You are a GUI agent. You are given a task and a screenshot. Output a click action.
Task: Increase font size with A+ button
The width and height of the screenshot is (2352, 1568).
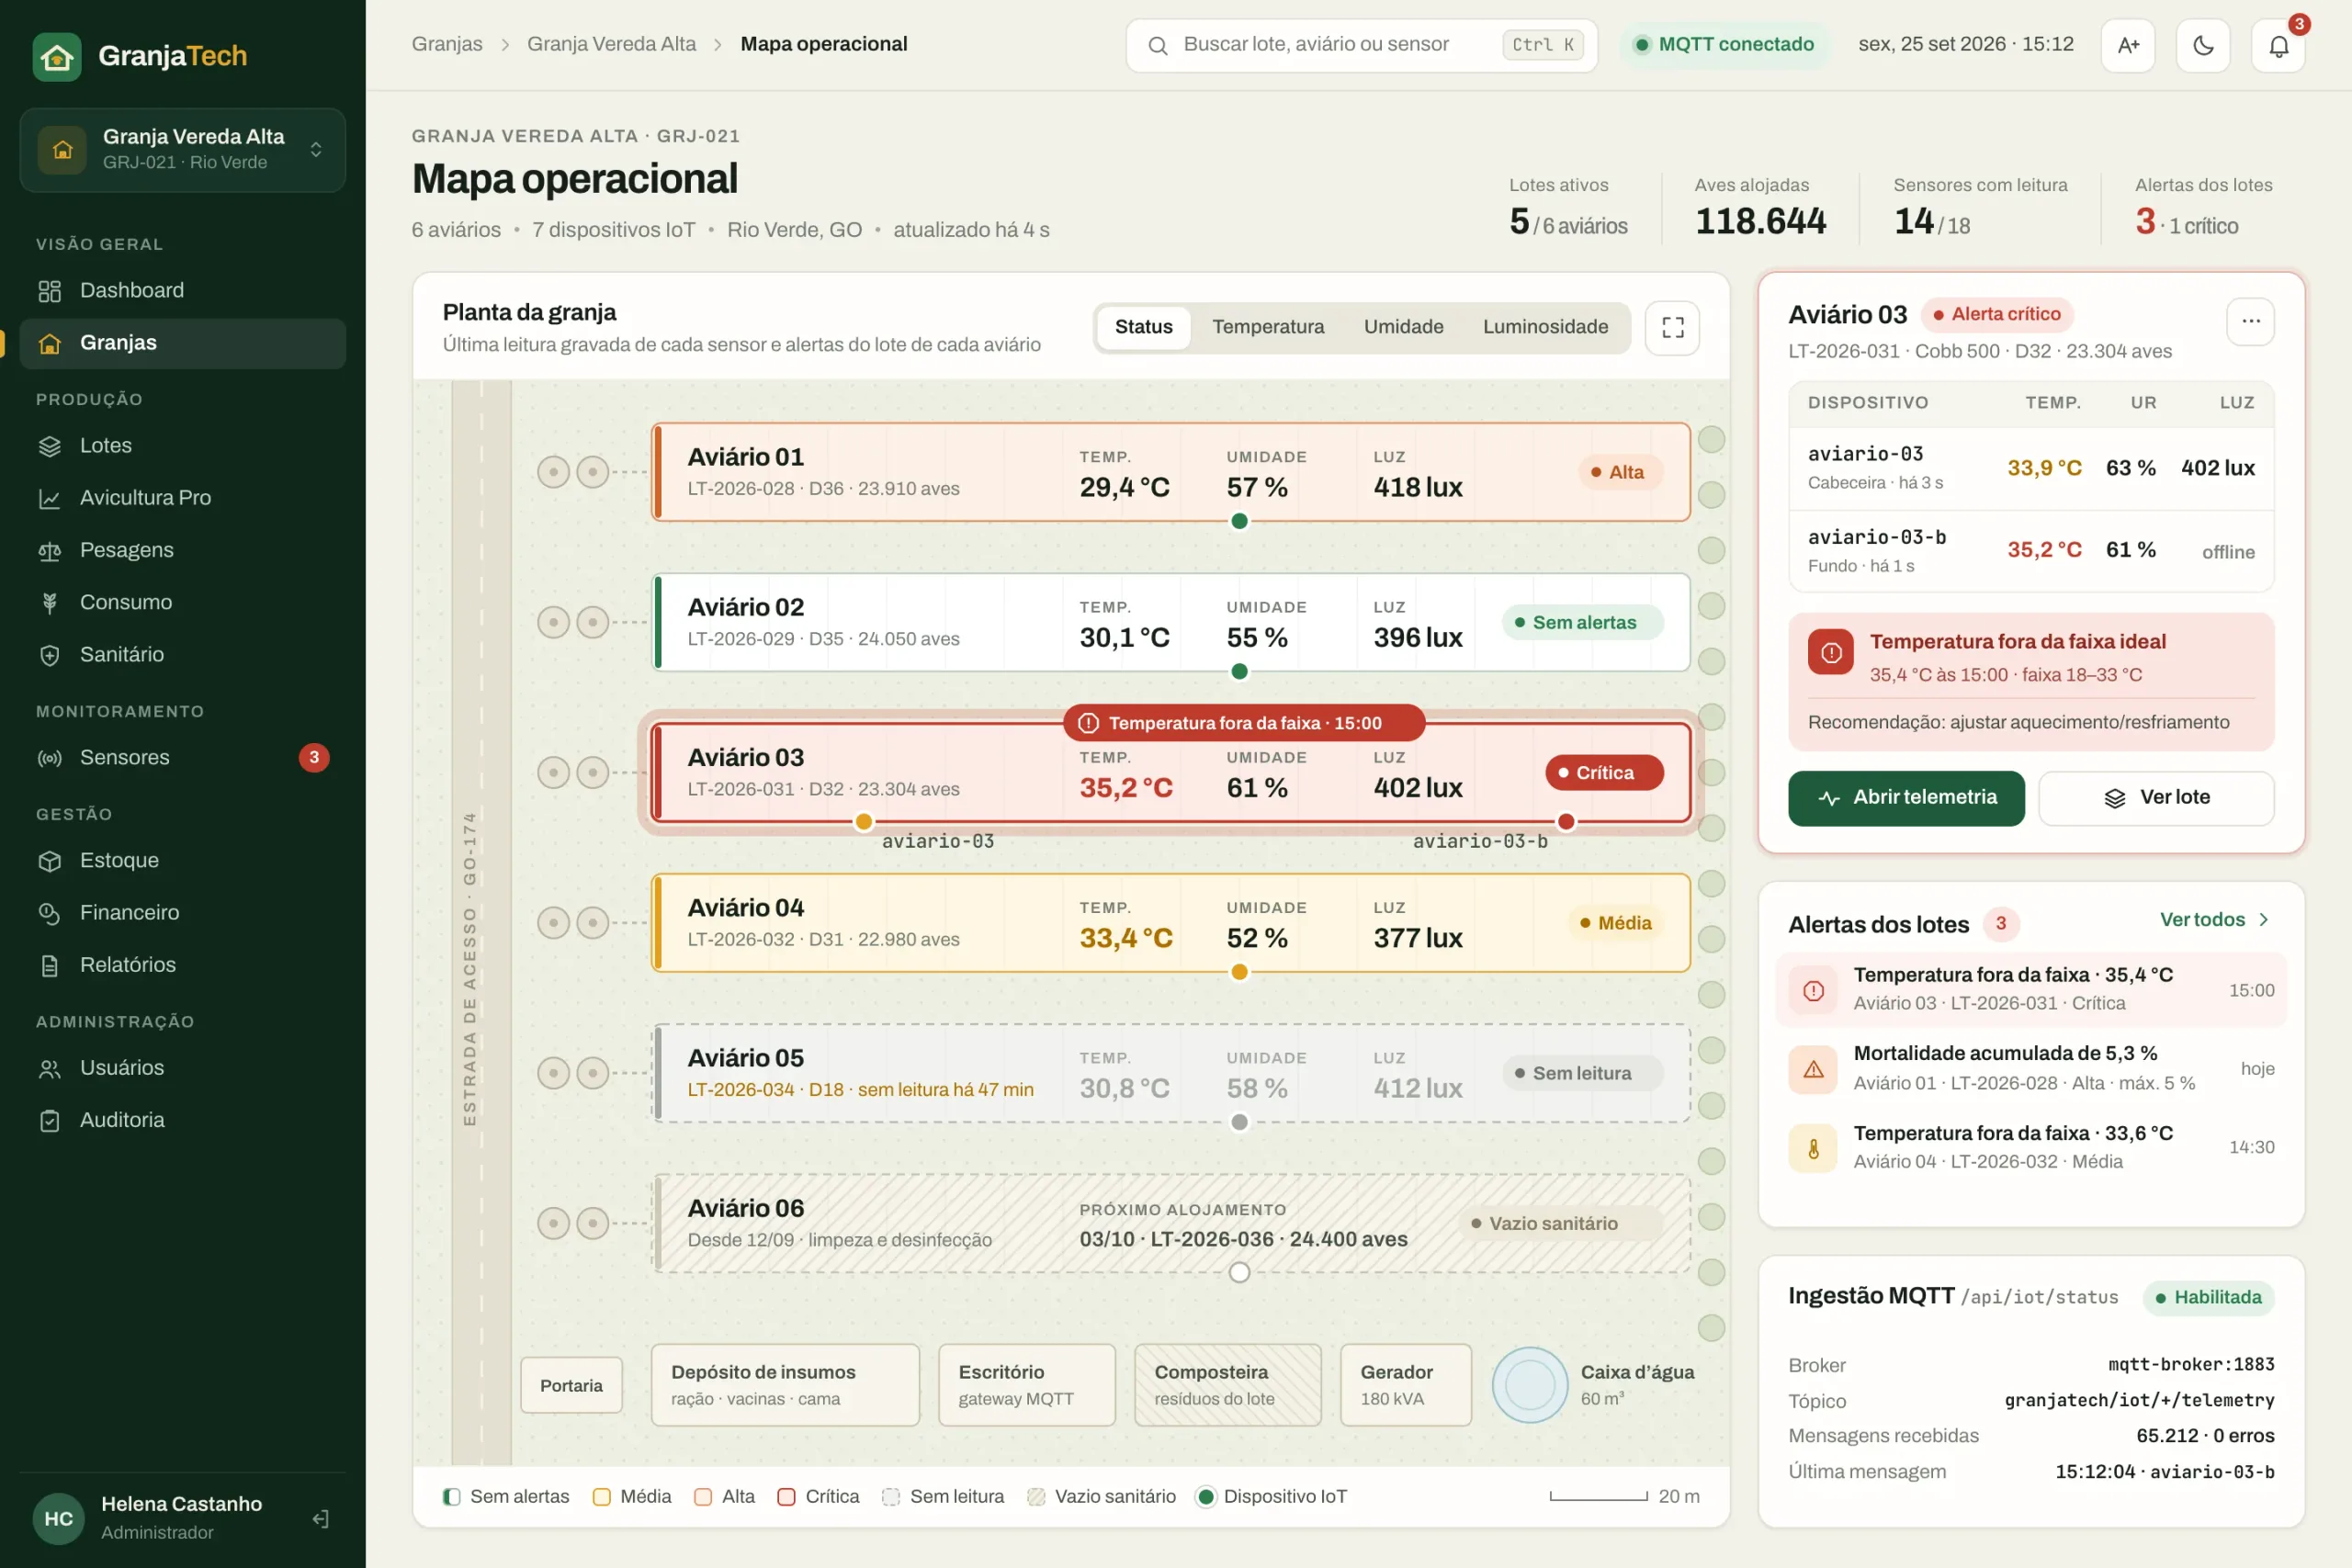[x=2128, y=46]
